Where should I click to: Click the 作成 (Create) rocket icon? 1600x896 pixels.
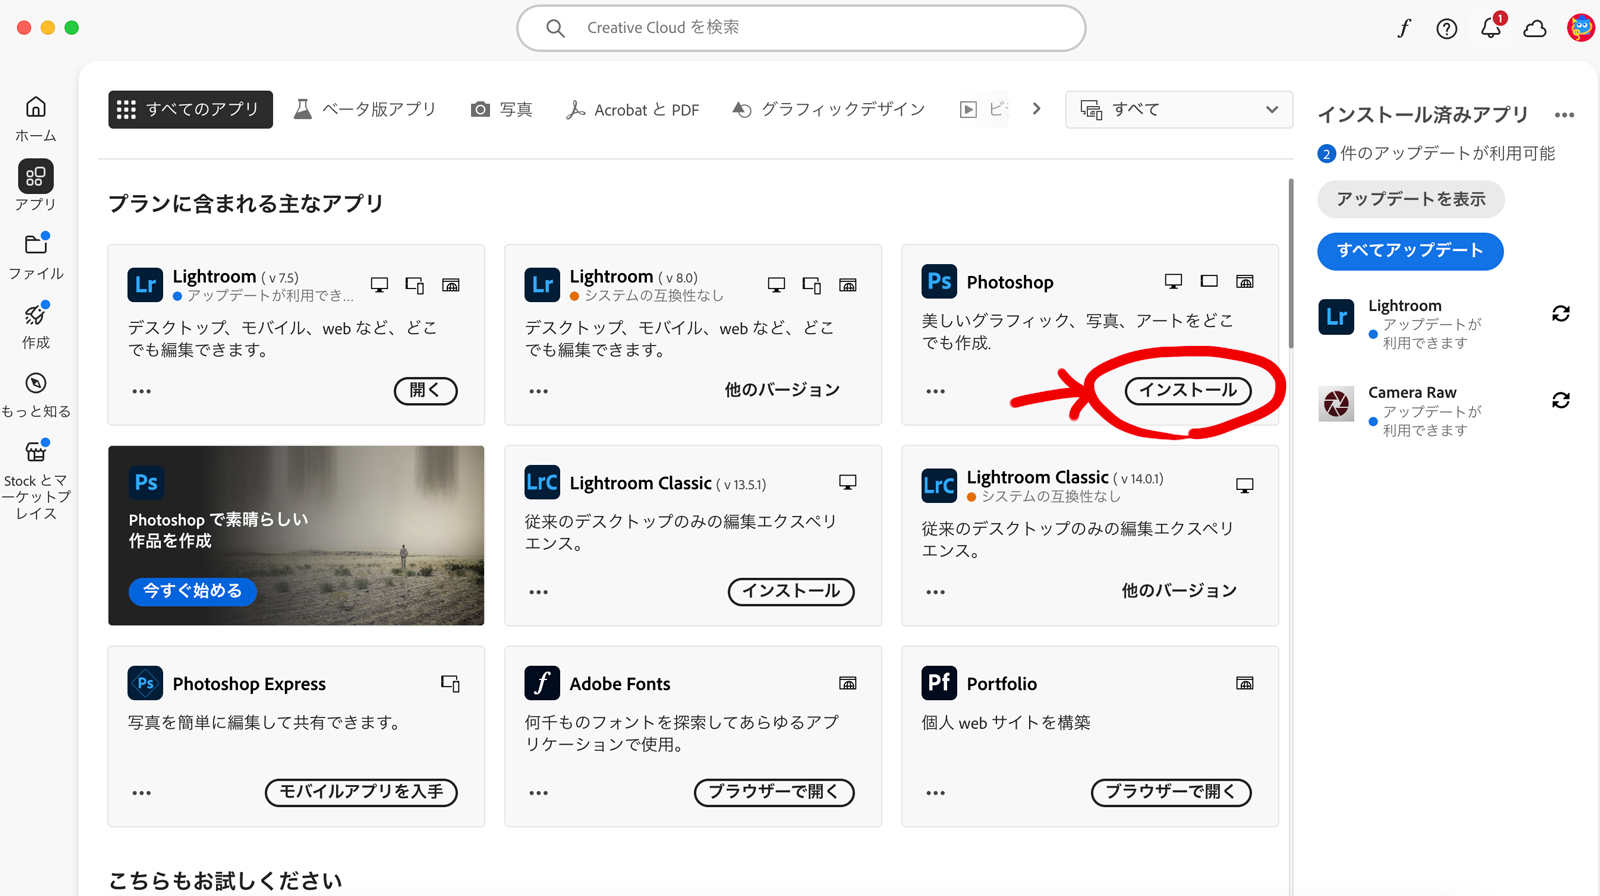36,315
